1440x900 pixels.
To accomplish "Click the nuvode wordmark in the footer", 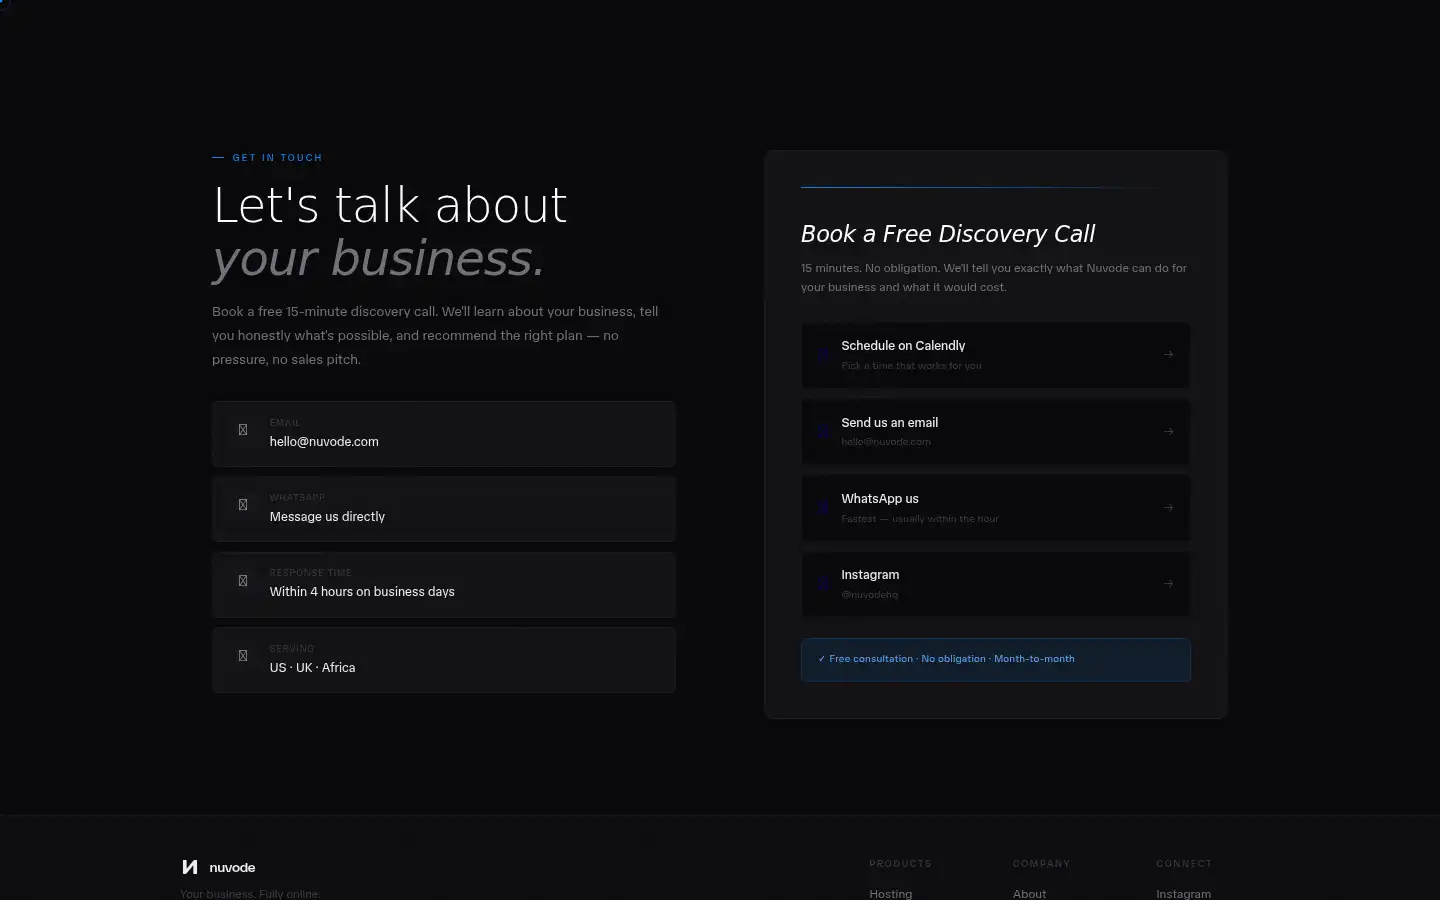I will 232,867.
